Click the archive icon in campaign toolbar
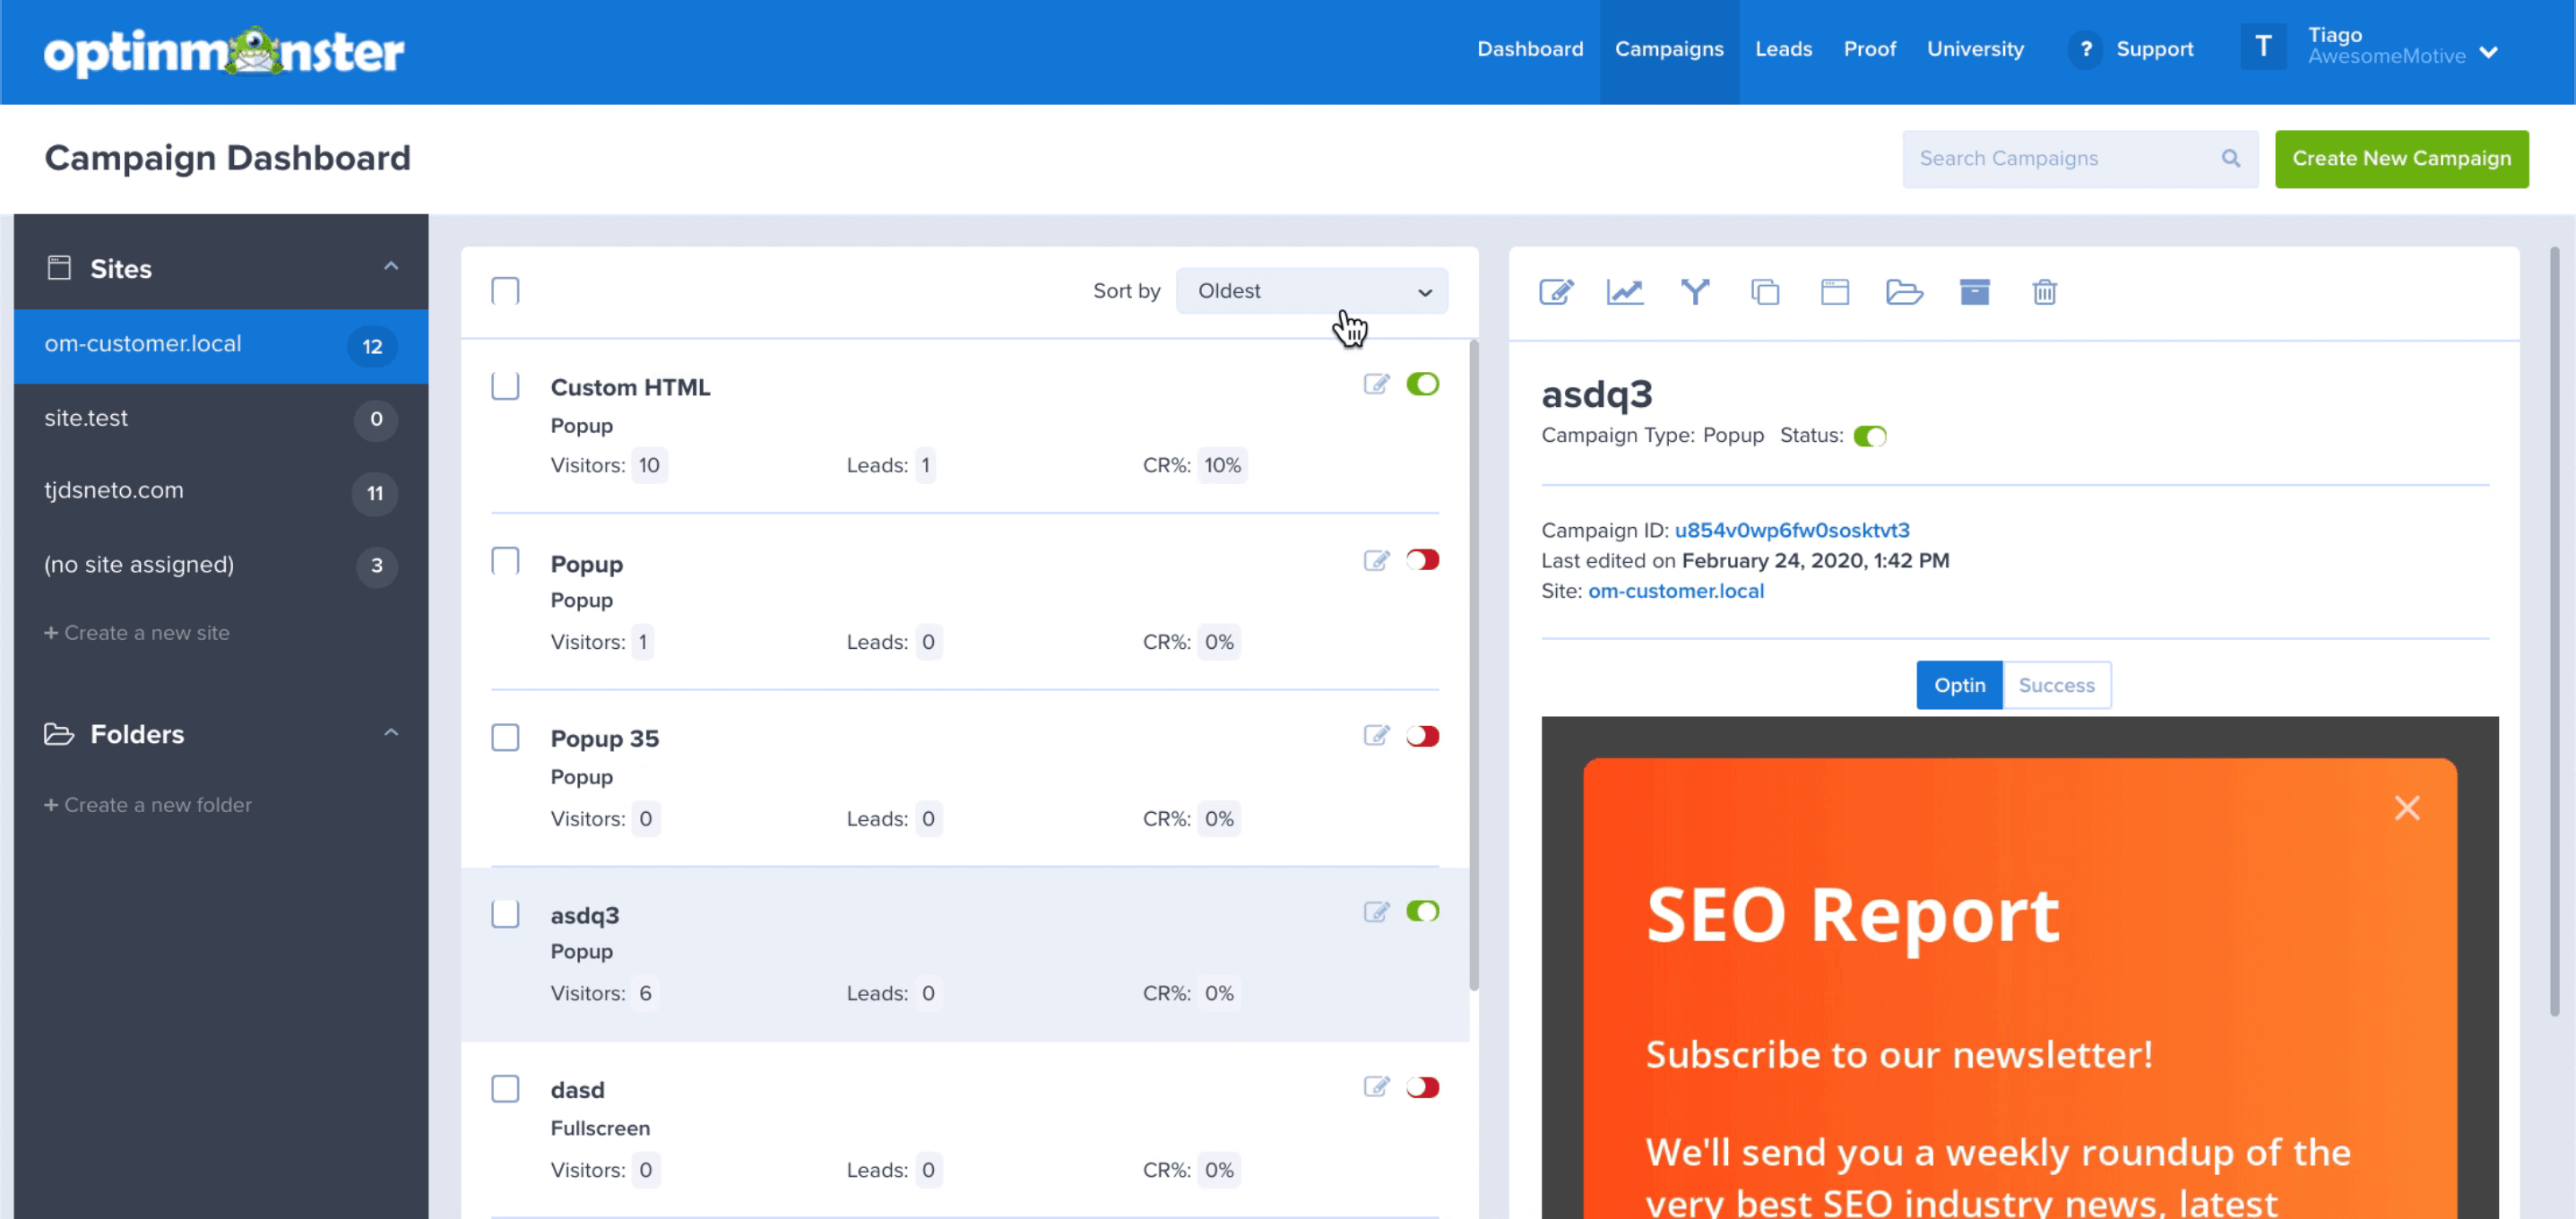The height and width of the screenshot is (1219, 2576). [1975, 292]
